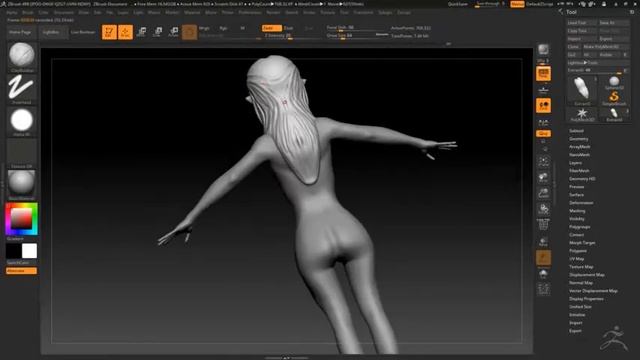Viewport: 640px width, 360px height.
Task: Adjust the Z Intensity slider
Action: tap(291, 36)
